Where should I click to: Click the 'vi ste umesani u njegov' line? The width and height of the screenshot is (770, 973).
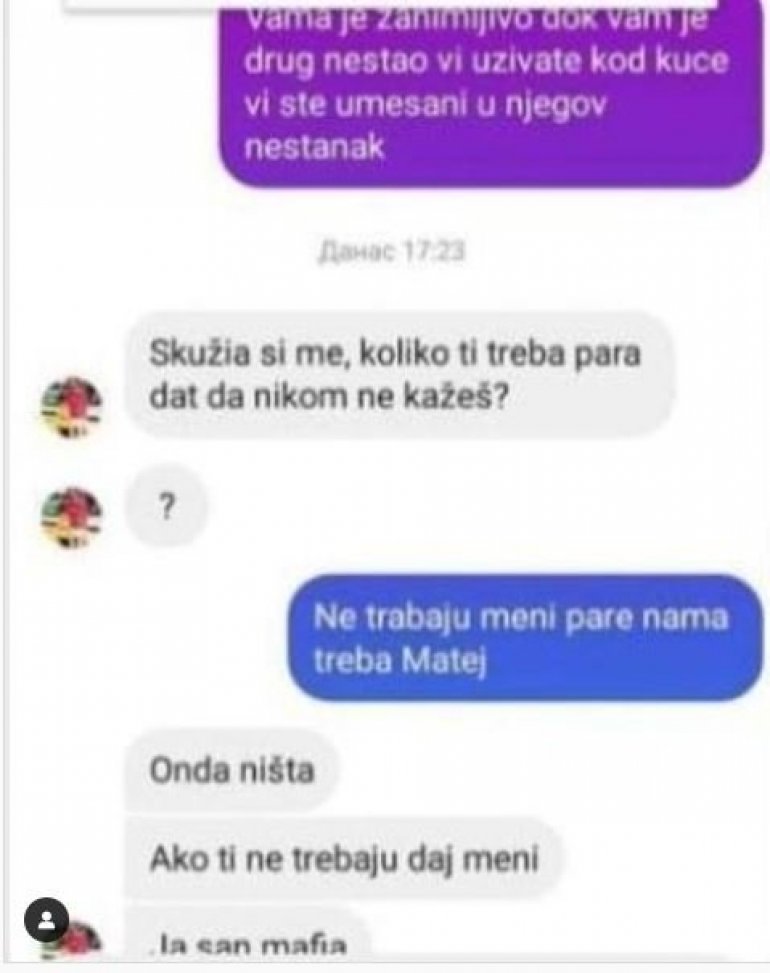click(424, 105)
